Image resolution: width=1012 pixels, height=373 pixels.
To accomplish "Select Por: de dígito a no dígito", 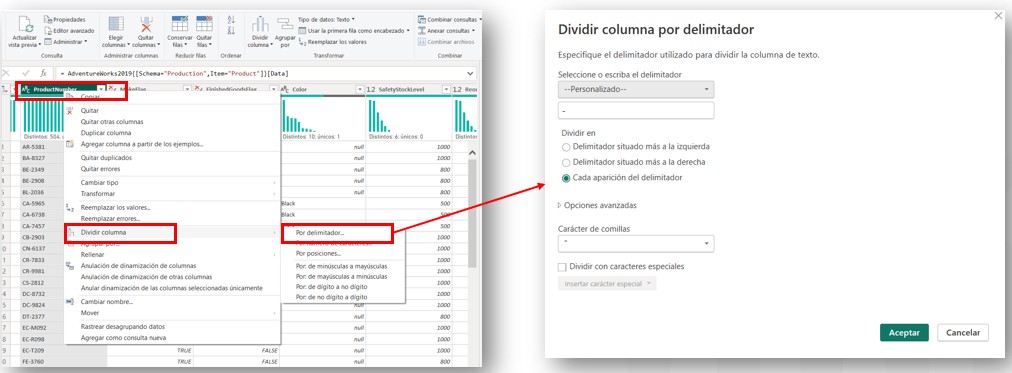I will (331, 286).
